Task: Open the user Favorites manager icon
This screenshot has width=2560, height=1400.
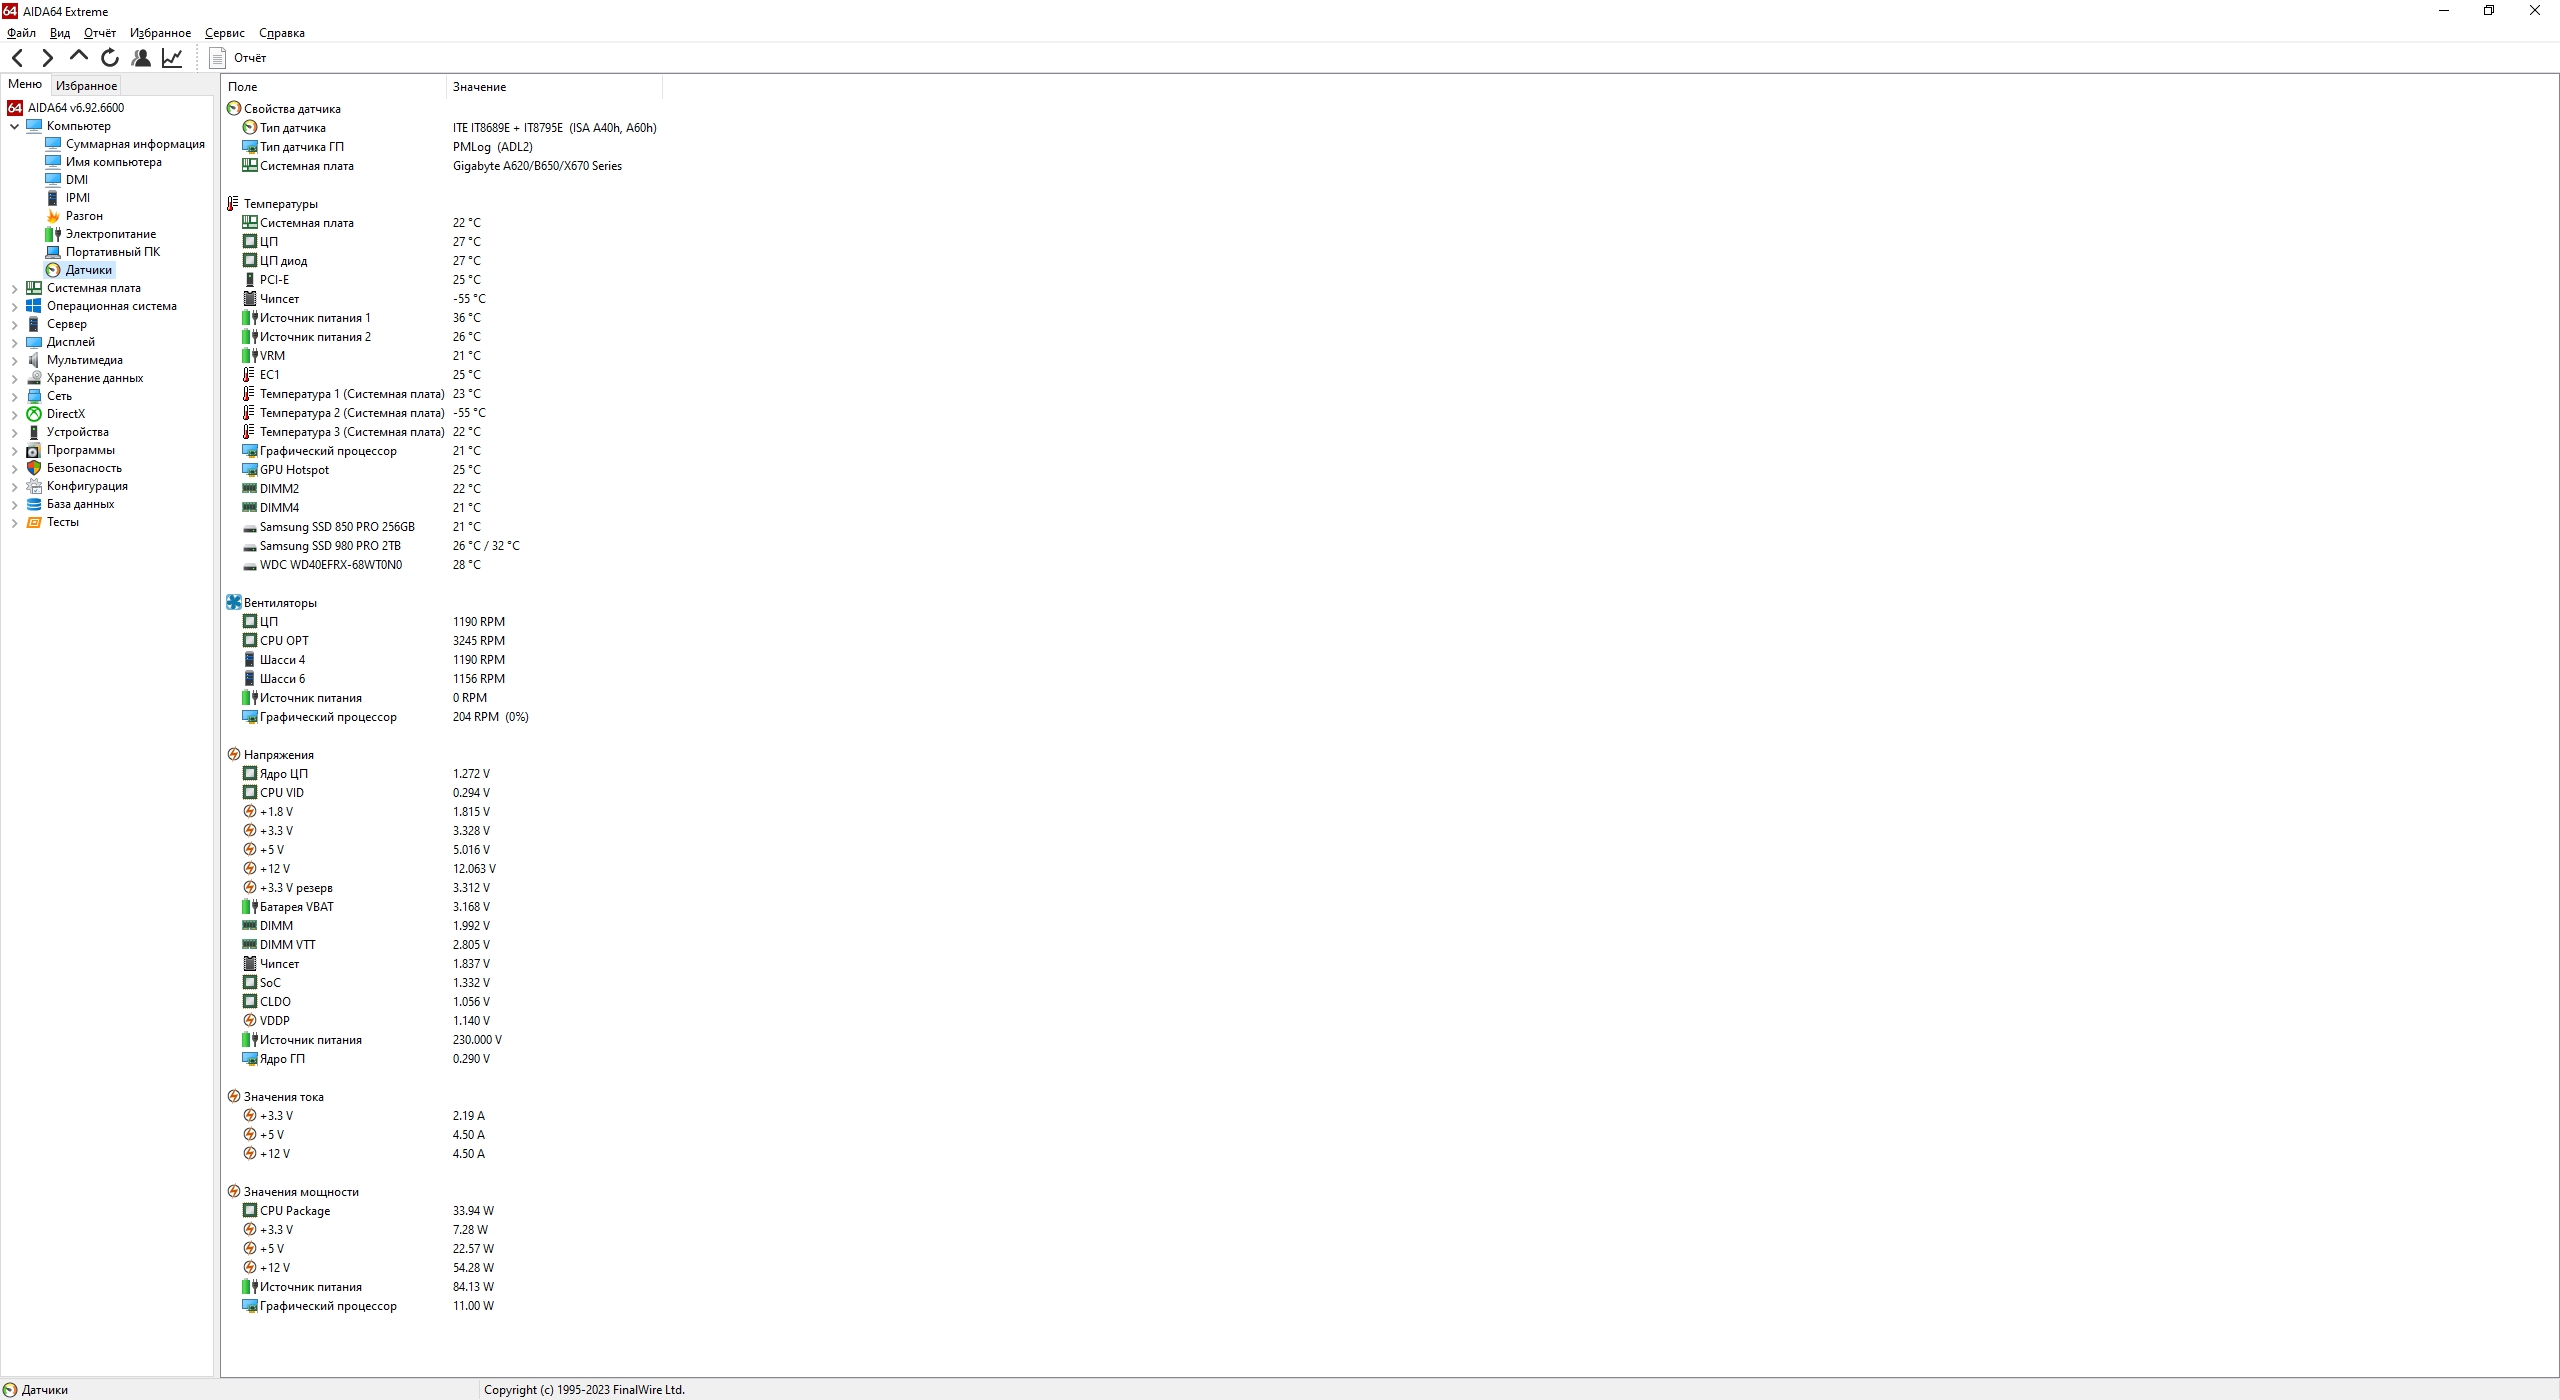Action: click(141, 58)
